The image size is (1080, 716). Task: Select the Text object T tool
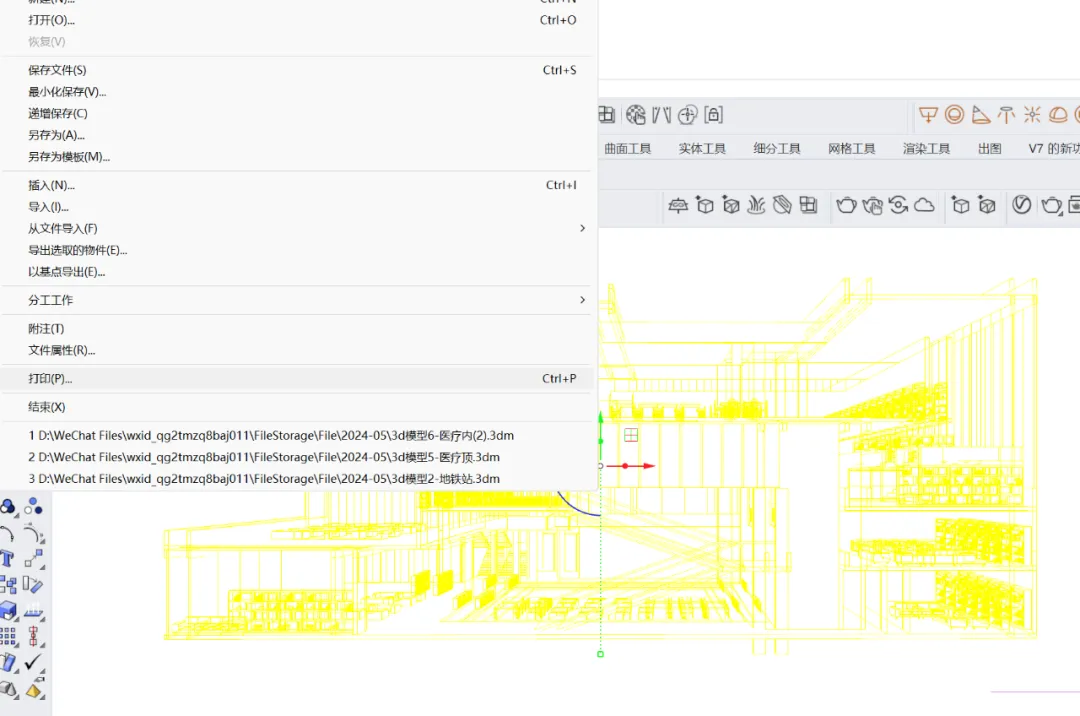pyautogui.click(x=8, y=558)
